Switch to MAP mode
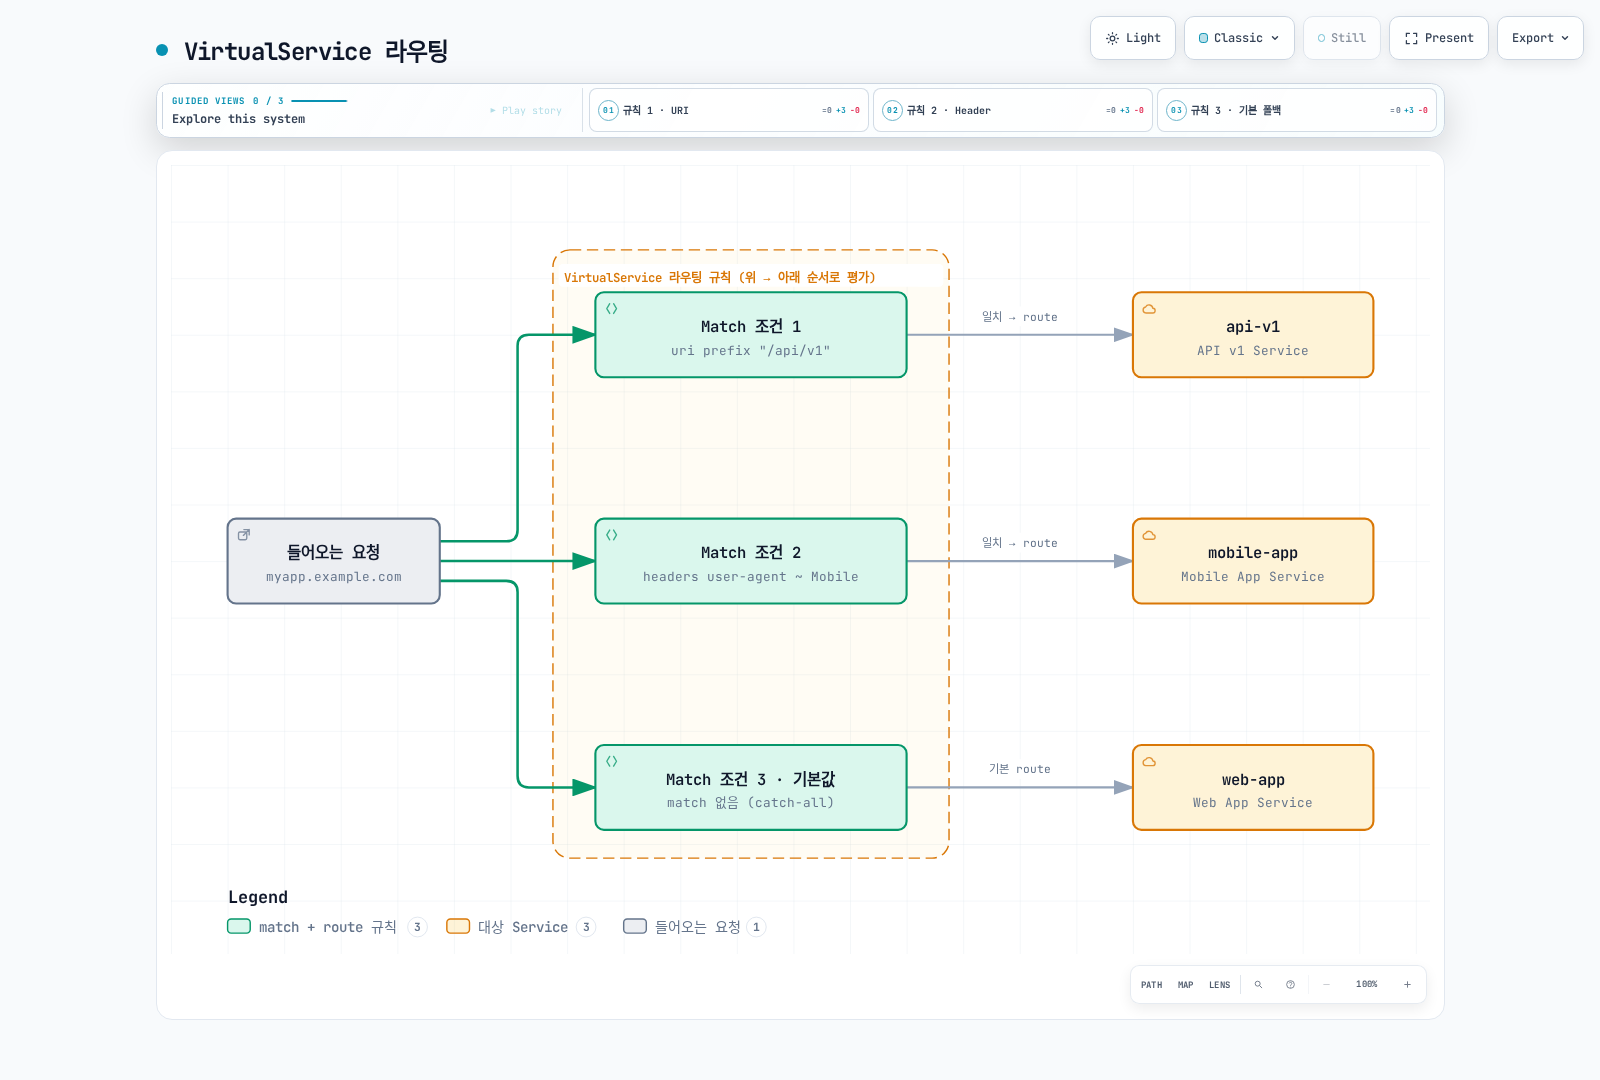 click(x=1186, y=985)
